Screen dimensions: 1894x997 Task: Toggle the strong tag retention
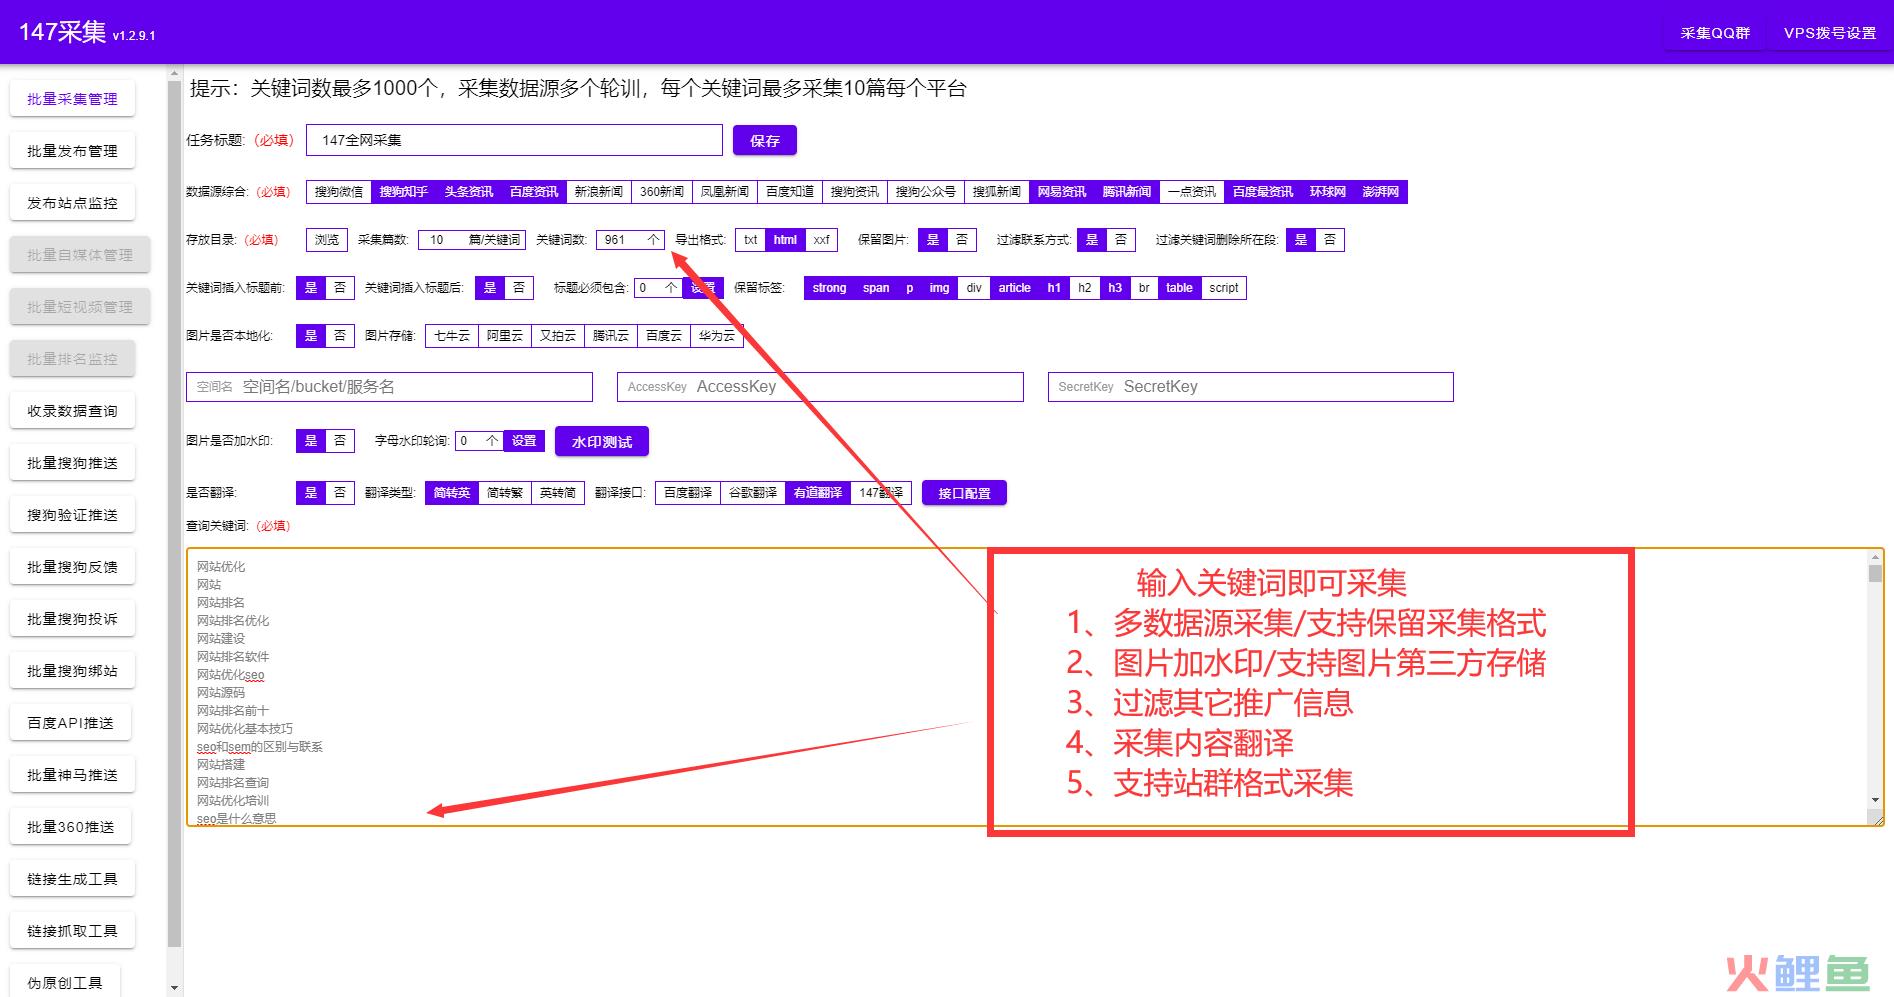coord(829,288)
